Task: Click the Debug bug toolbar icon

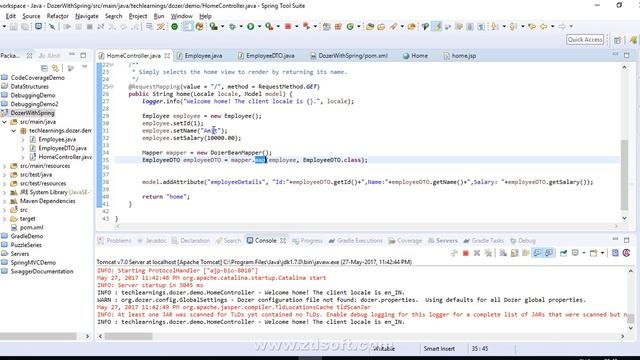Action: [x=232, y=27]
